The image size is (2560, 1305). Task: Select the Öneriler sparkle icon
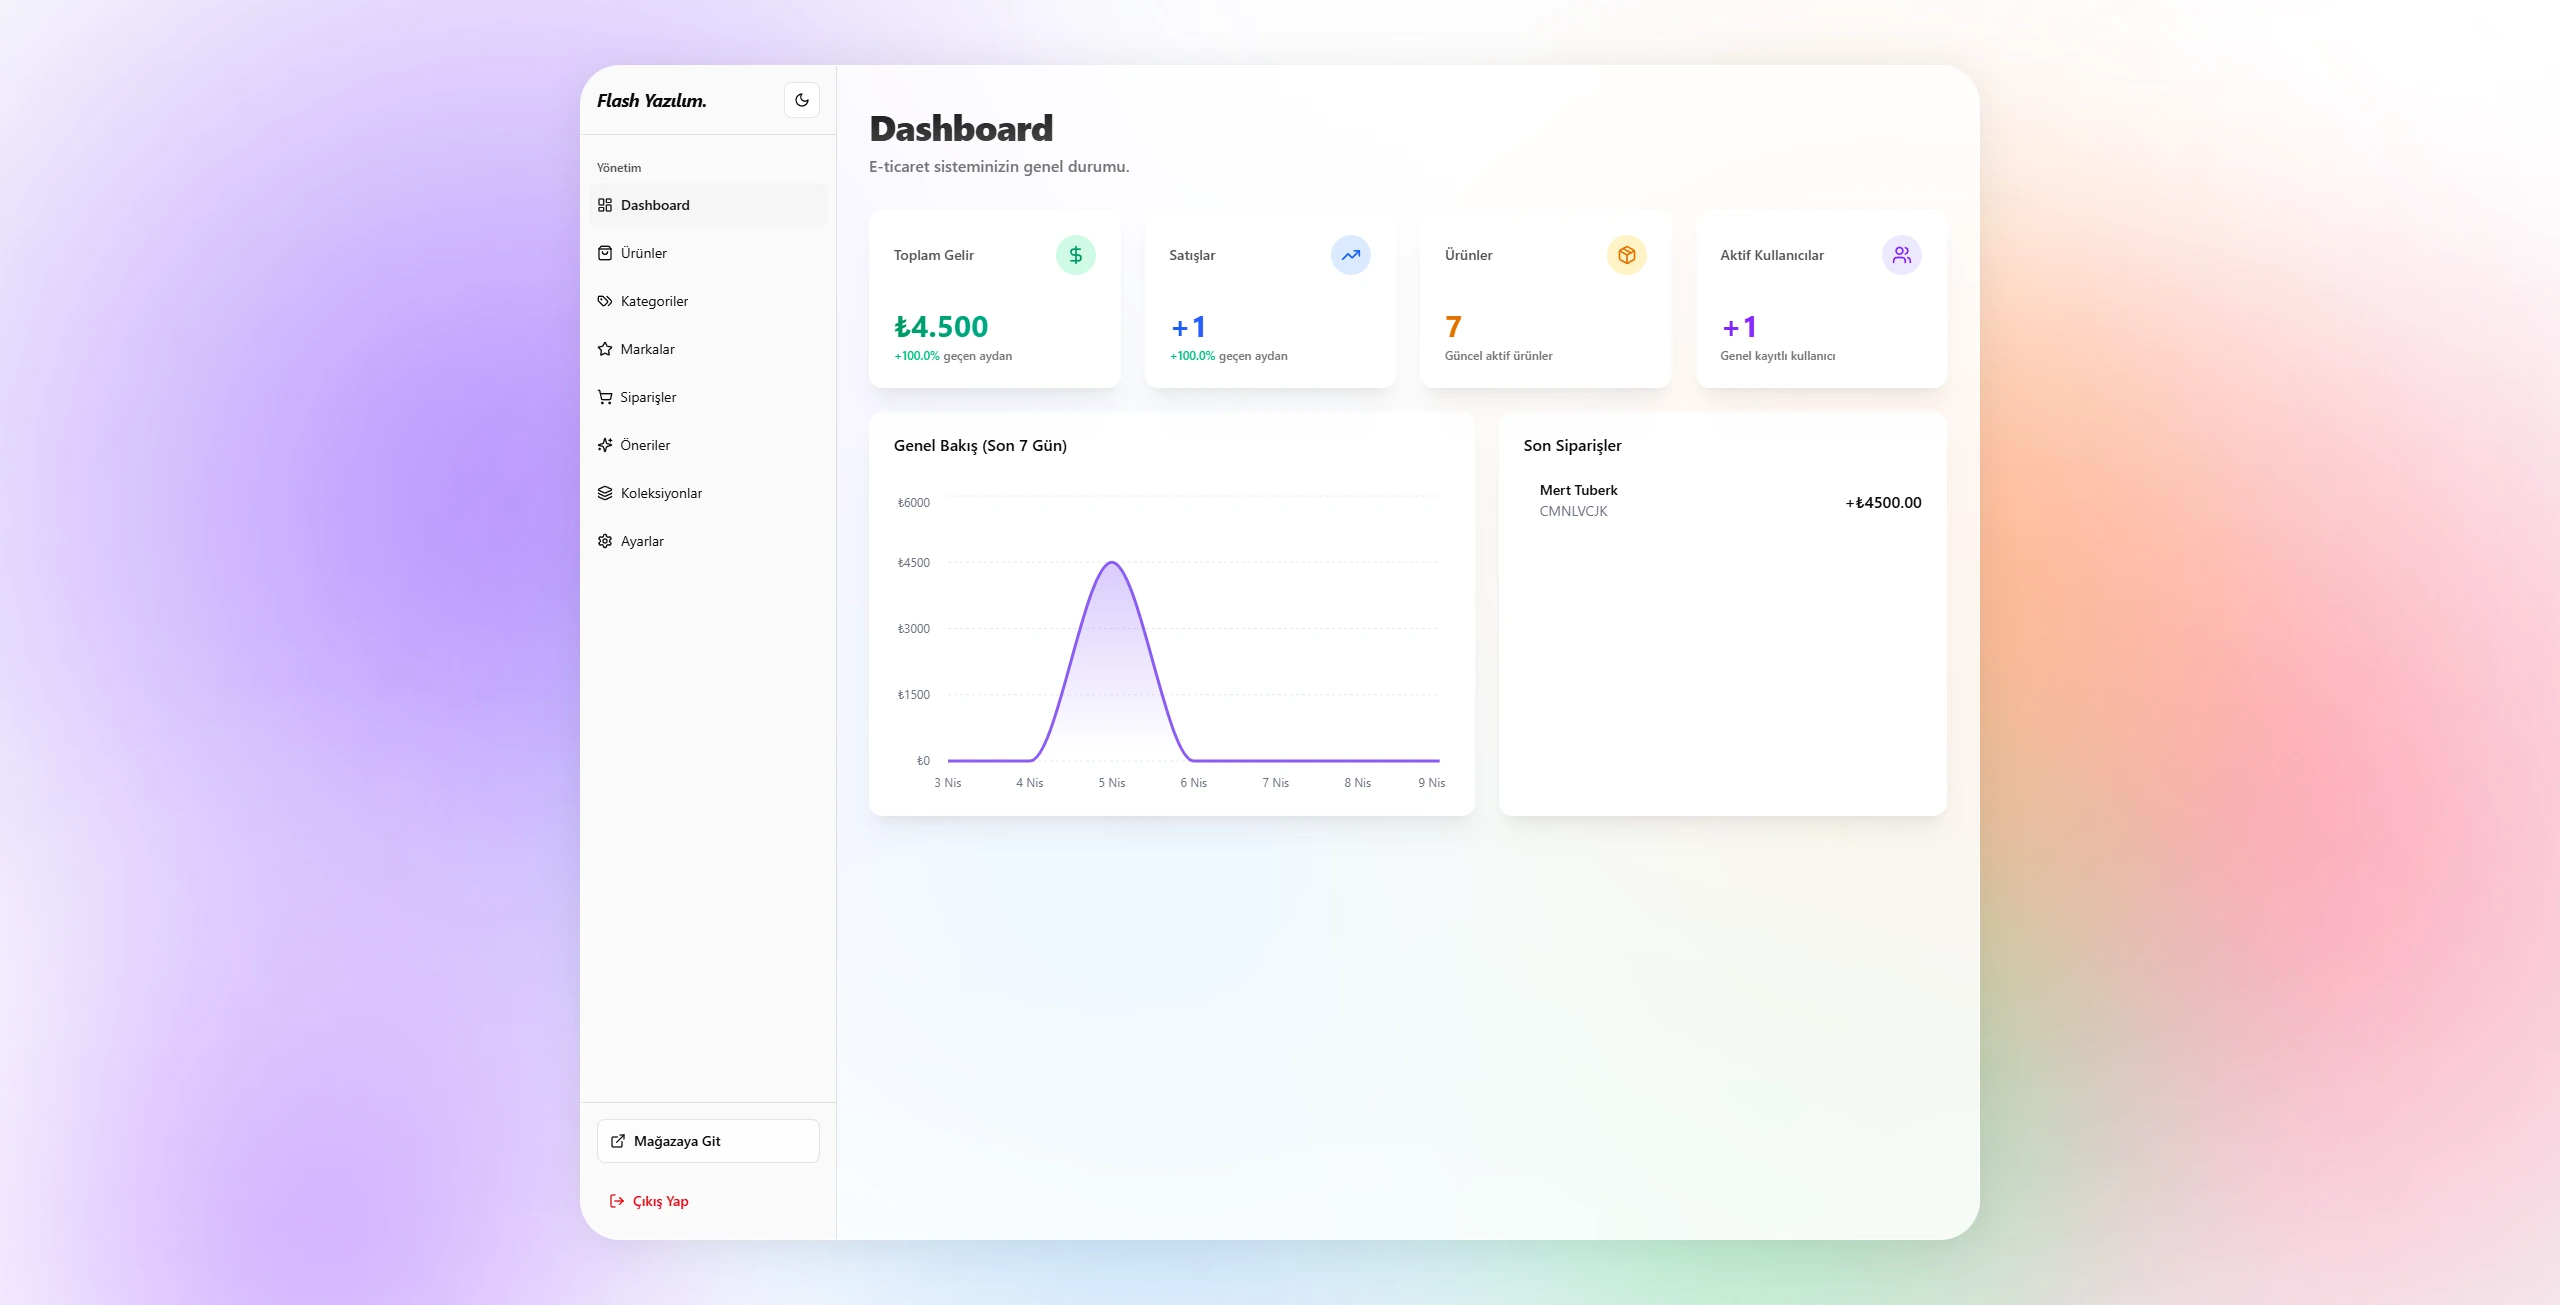(605, 445)
